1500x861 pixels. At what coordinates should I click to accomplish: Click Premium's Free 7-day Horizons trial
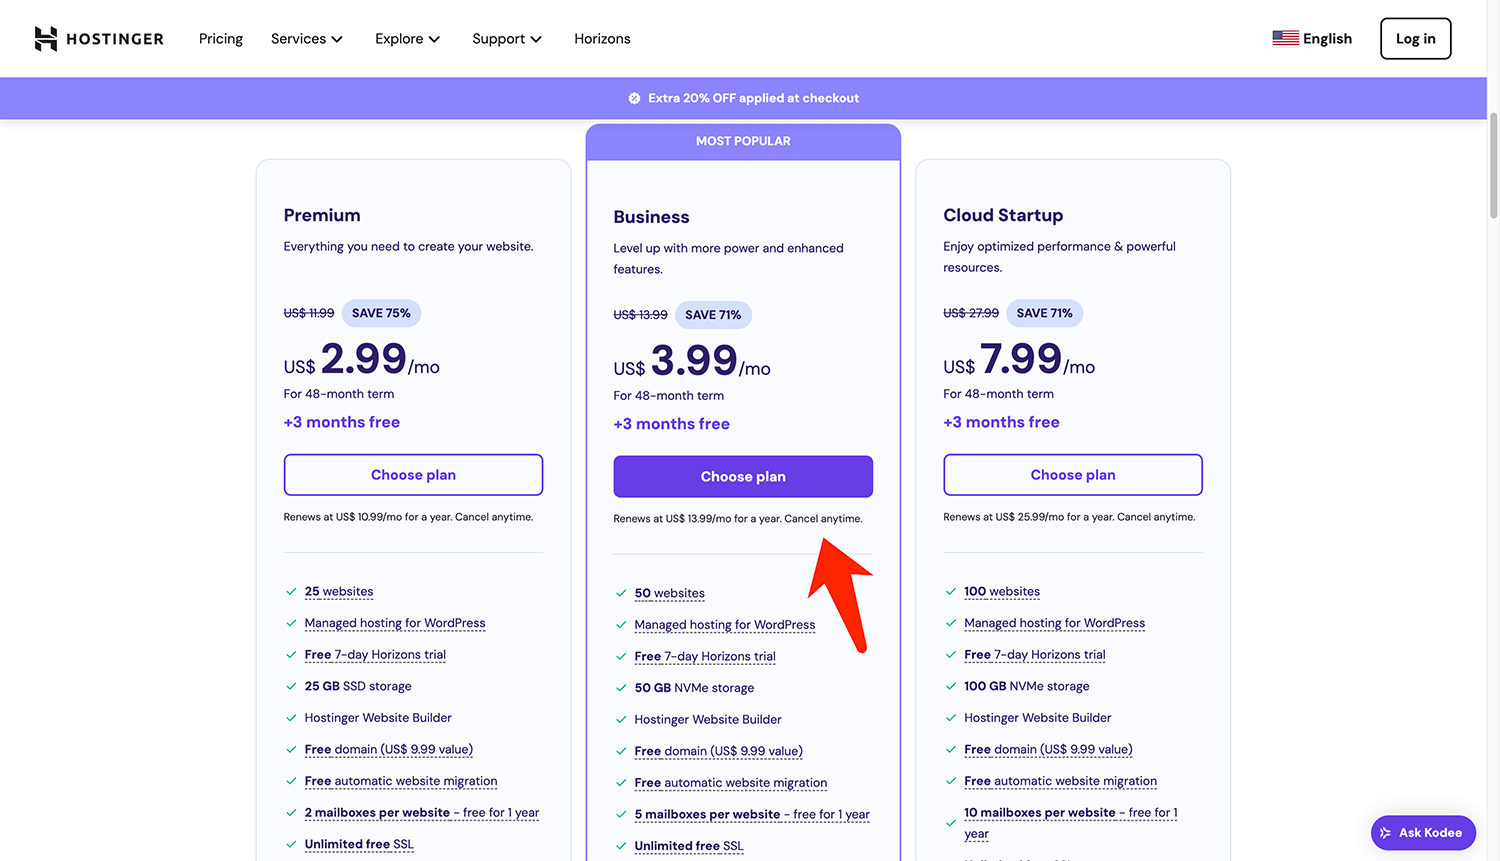[375, 655]
